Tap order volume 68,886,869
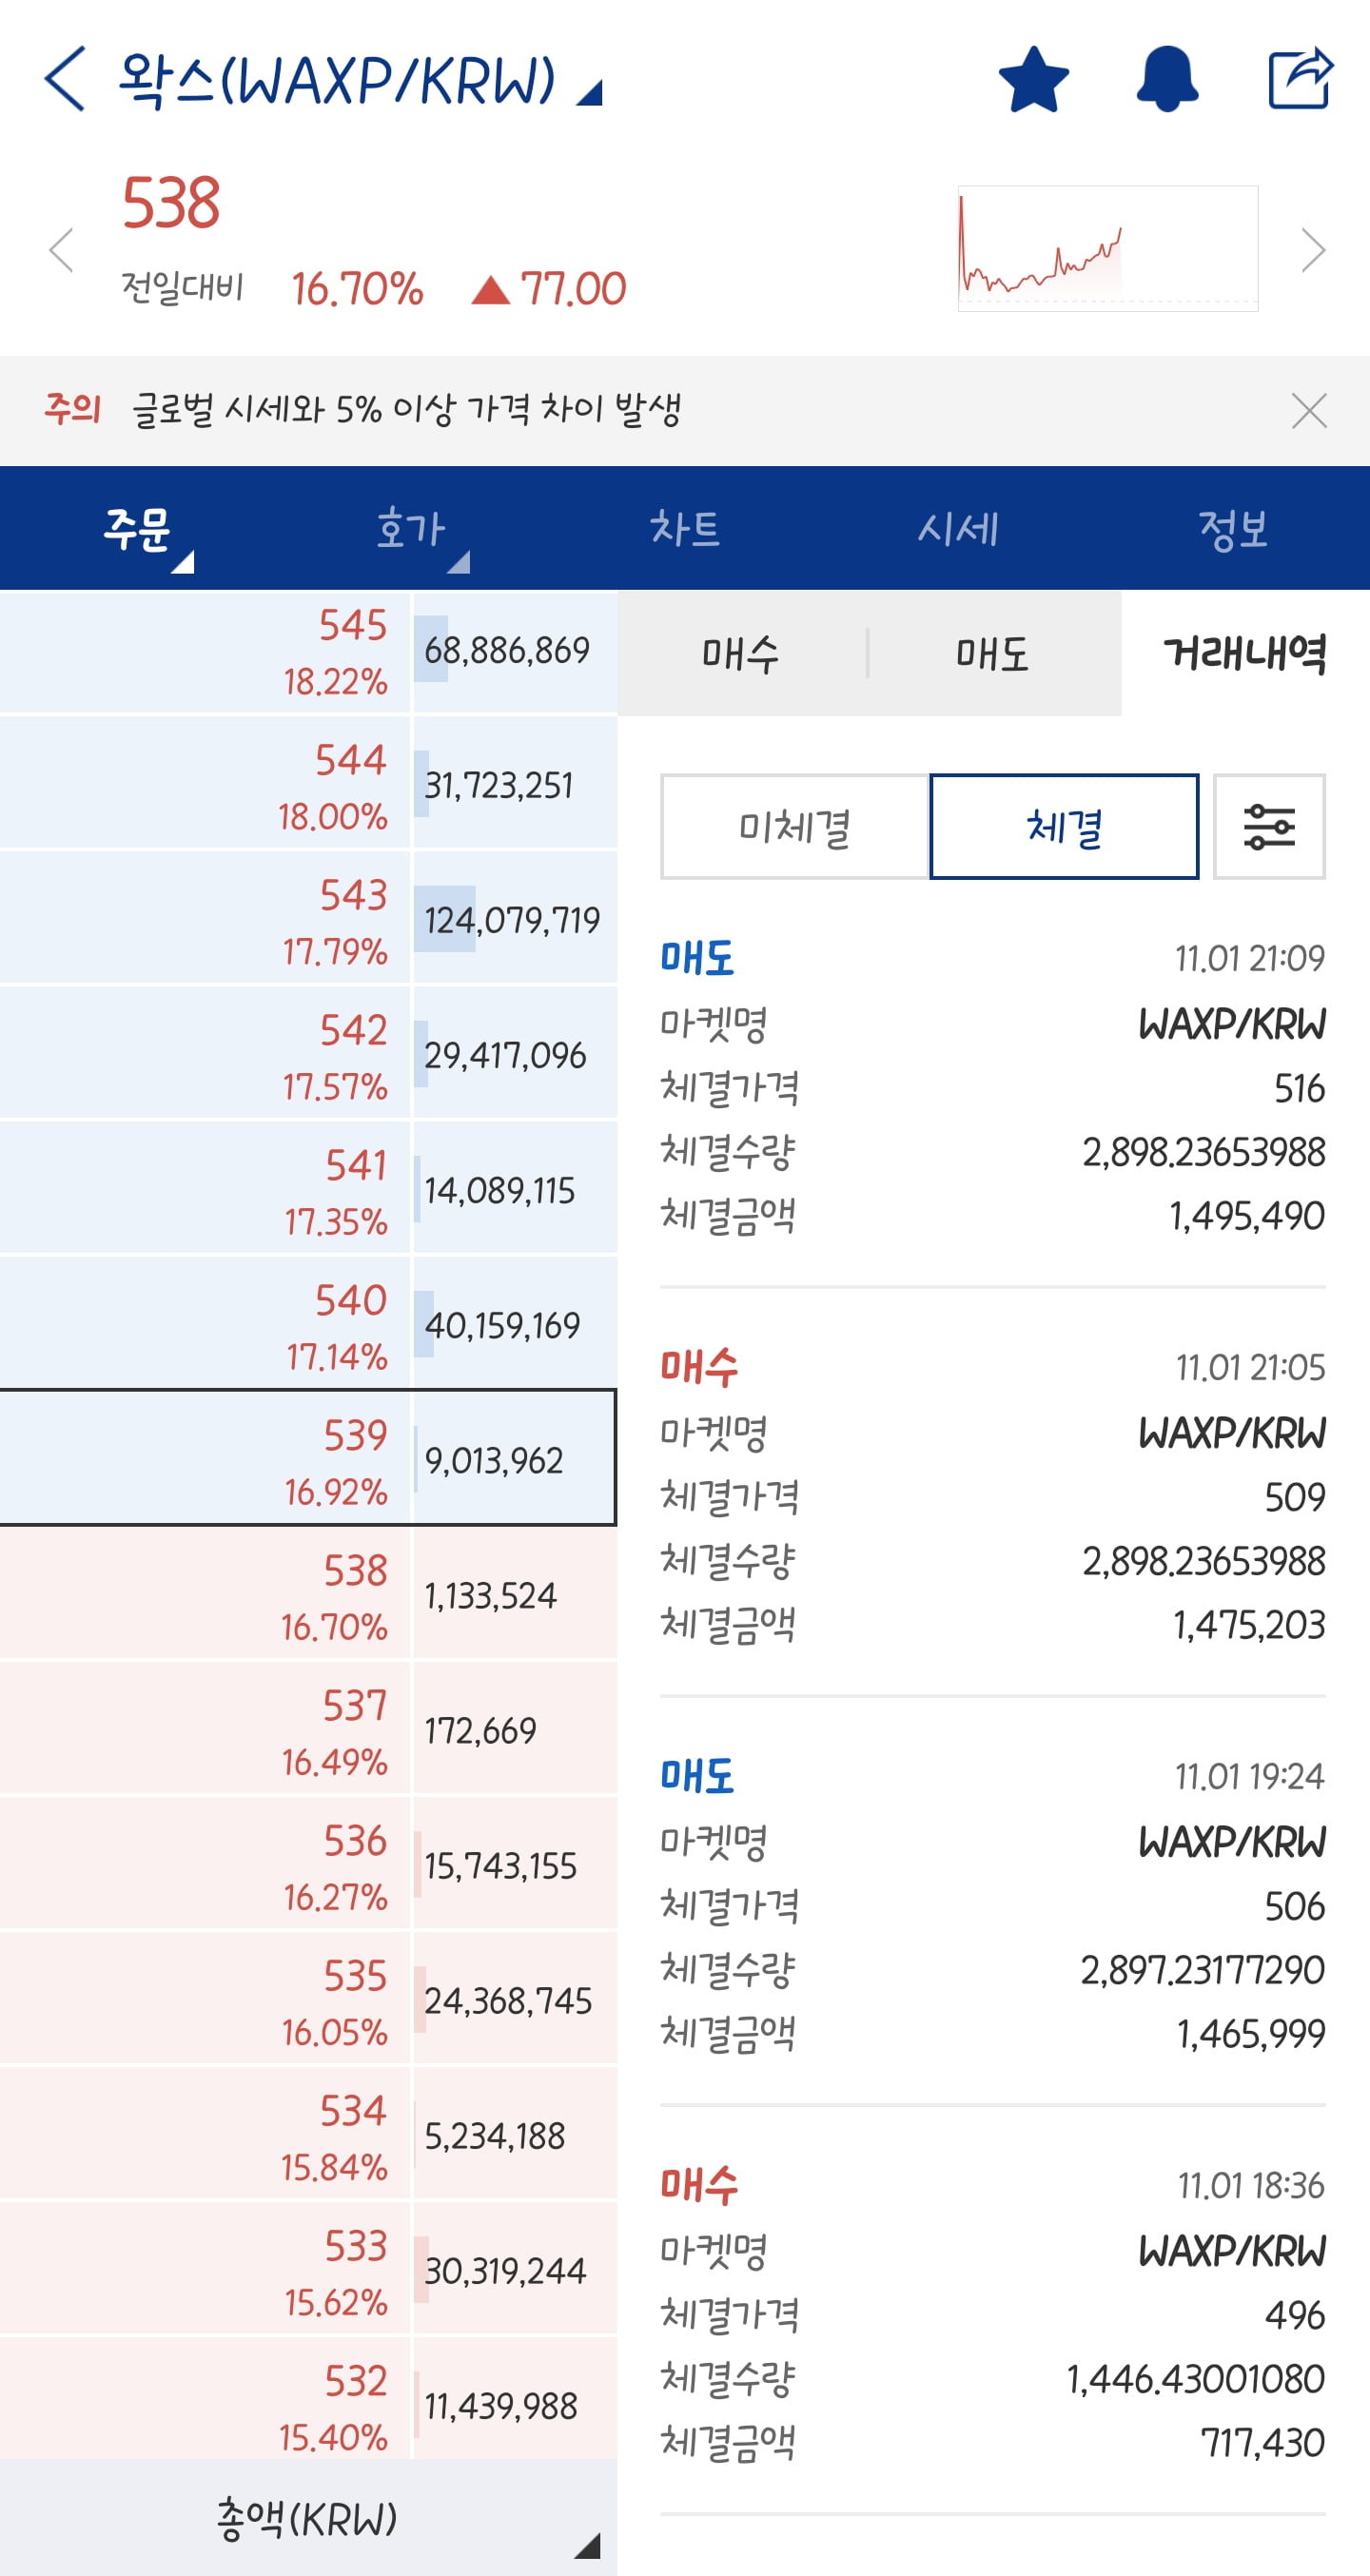The image size is (1370, 2576). click(507, 651)
